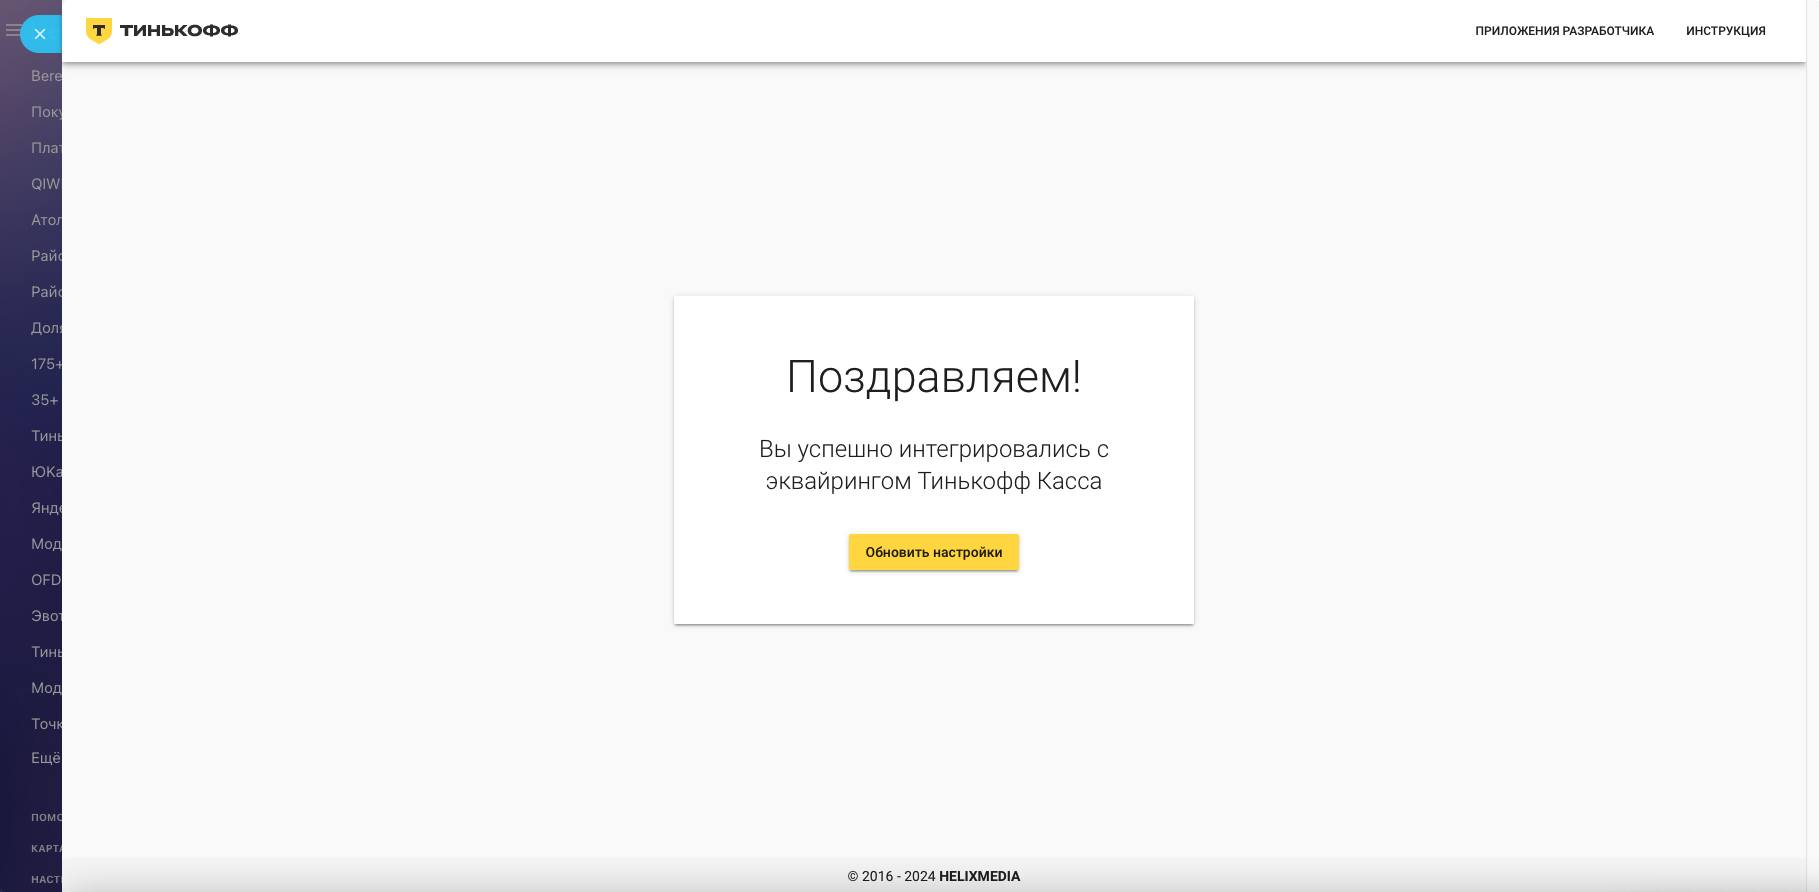Follow the HELIXMEDIA footer link
The height and width of the screenshot is (892, 1819).
point(979,876)
